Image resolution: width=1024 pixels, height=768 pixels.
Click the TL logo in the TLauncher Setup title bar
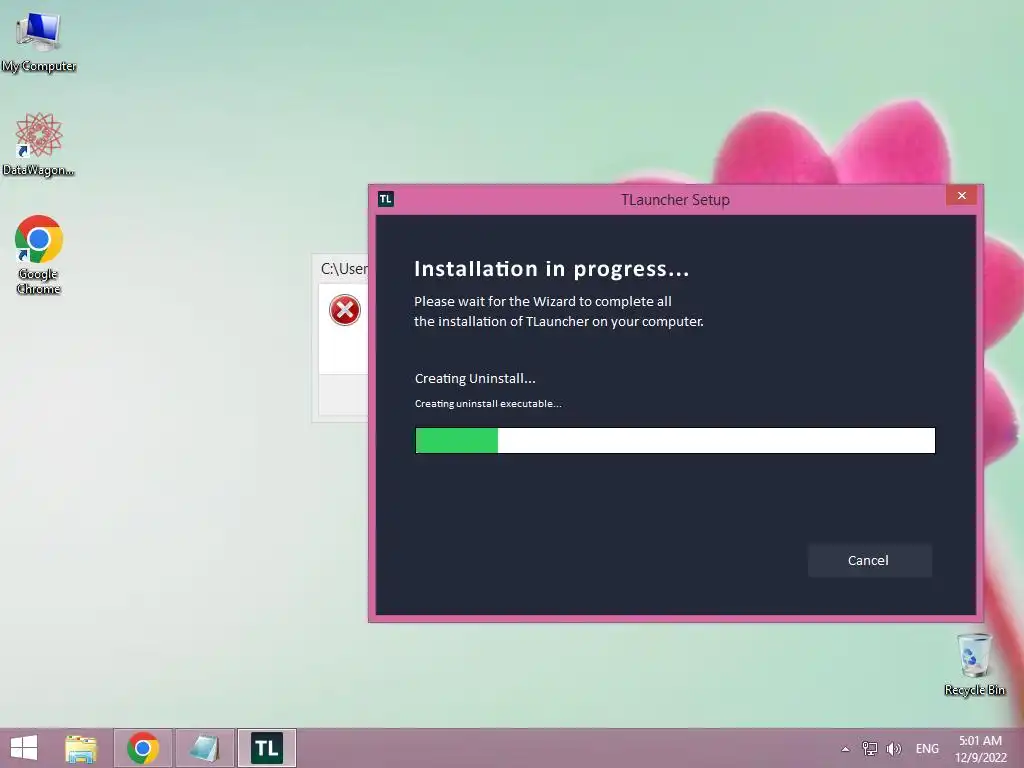click(x=386, y=199)
